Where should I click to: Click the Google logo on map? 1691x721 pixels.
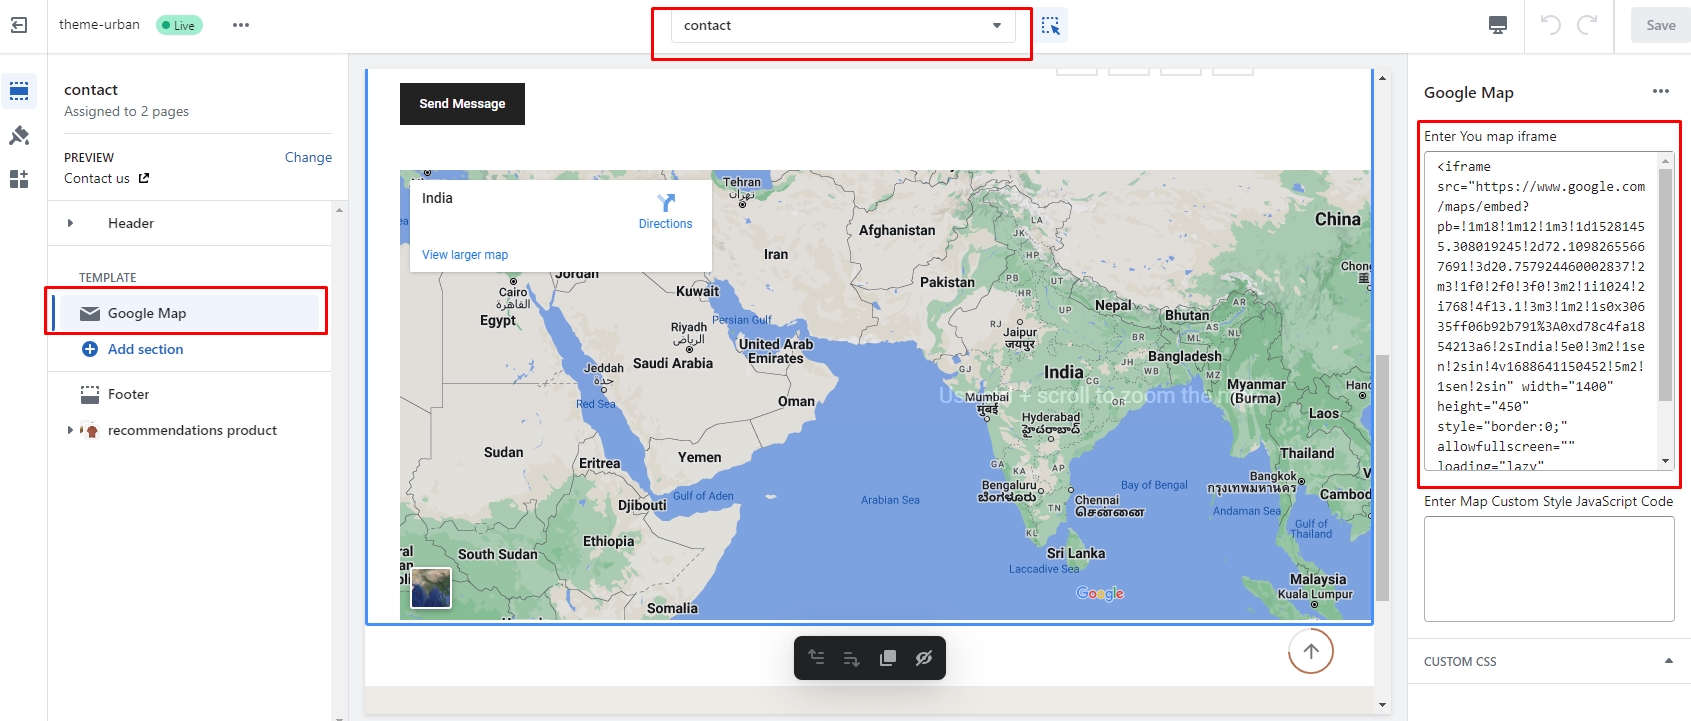point(1100,593)
